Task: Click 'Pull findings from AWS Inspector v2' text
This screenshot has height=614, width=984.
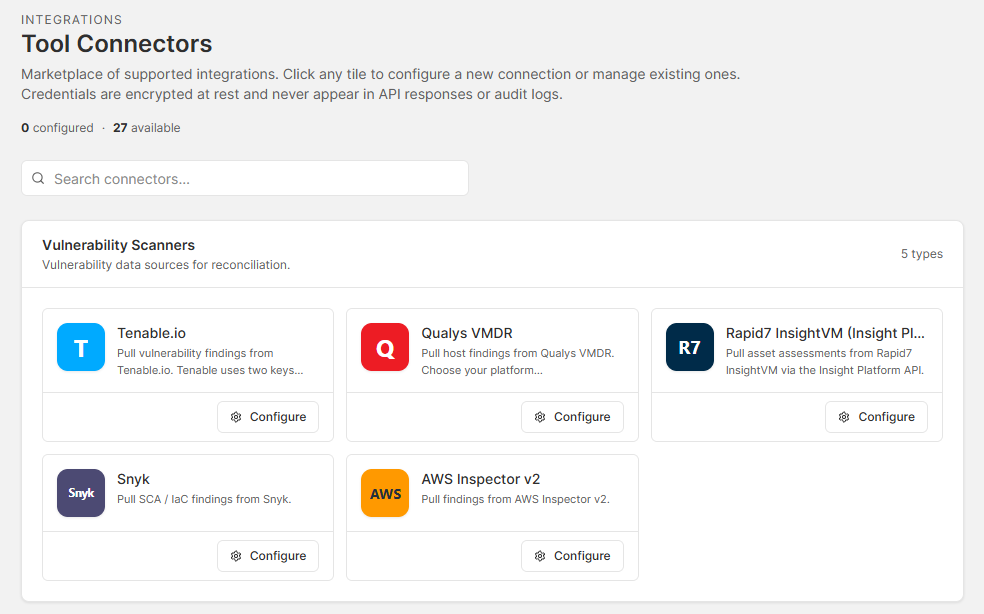Action: pyautogui.click(x=515, y=499)
